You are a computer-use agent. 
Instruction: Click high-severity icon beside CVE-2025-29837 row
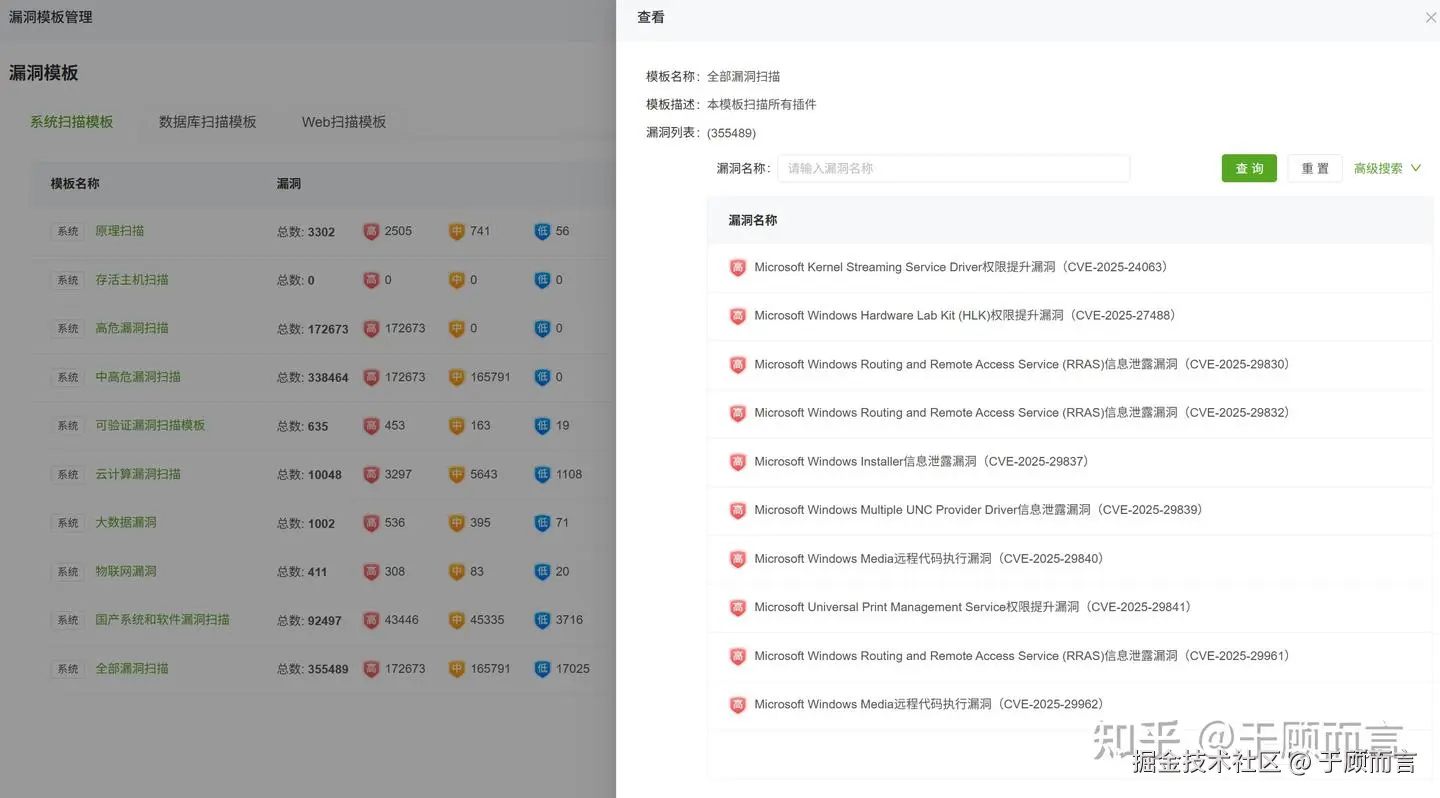tap(738, 462)
